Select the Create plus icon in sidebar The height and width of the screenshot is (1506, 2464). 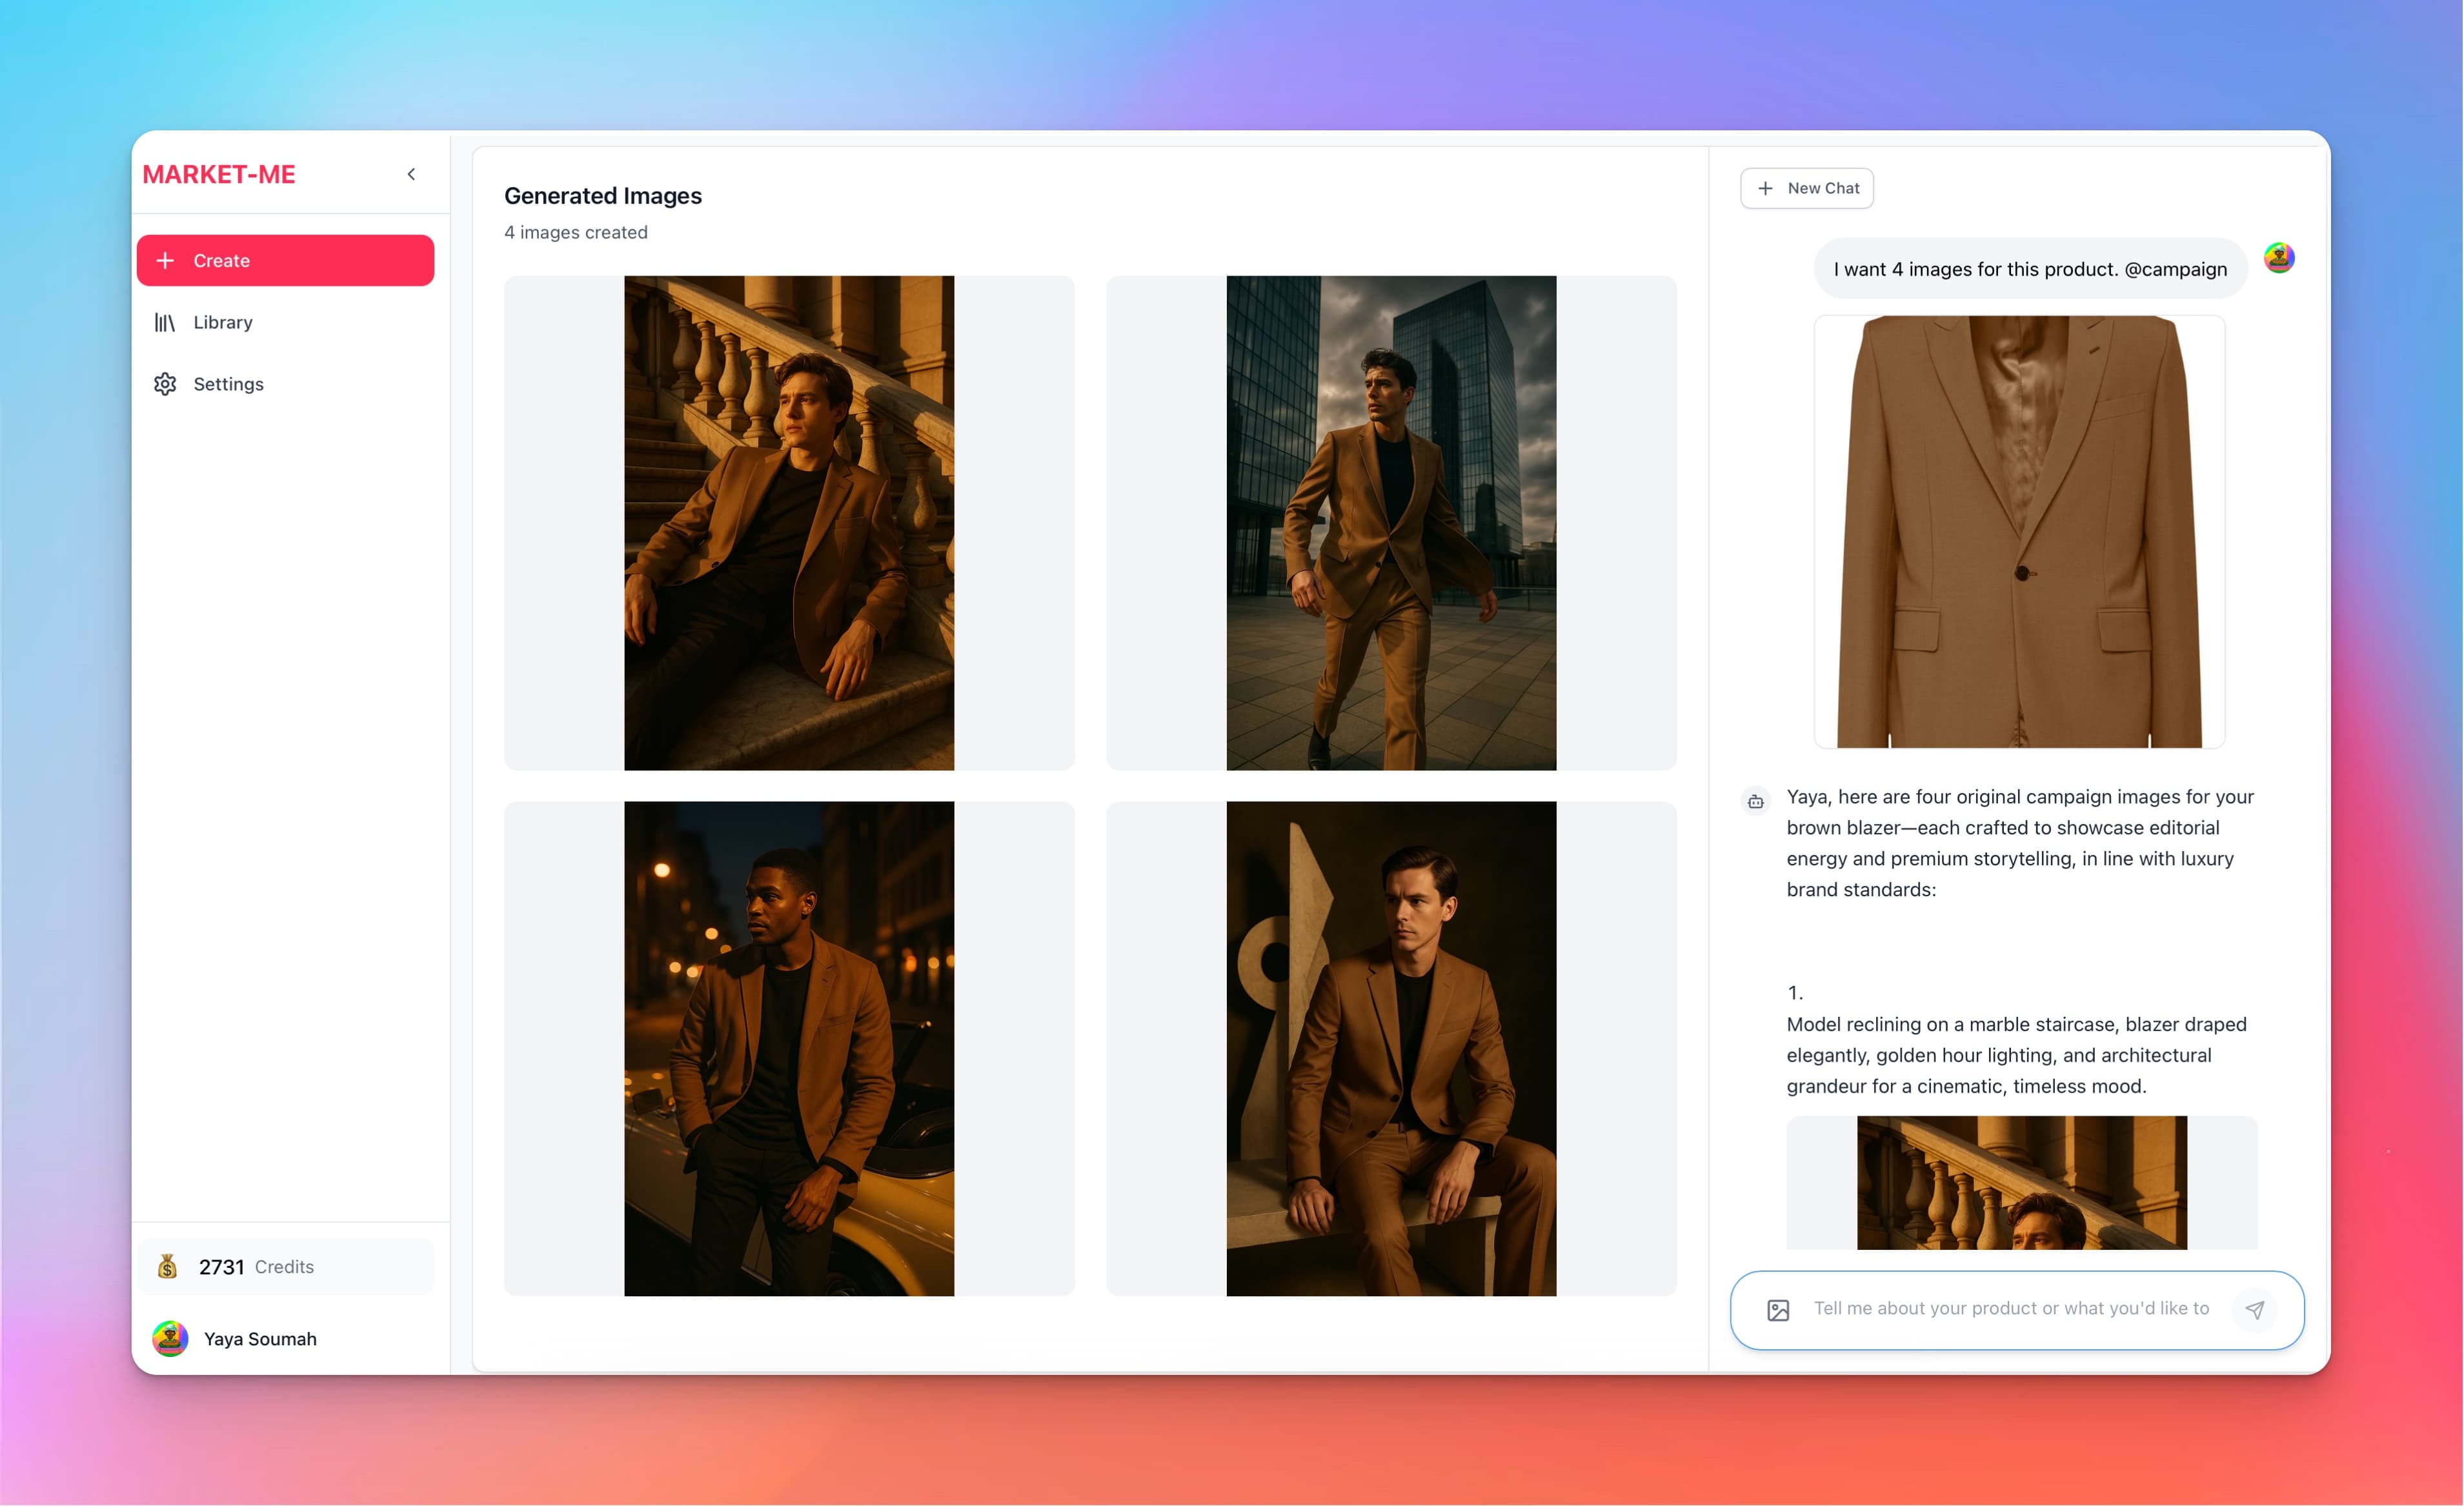165,260
